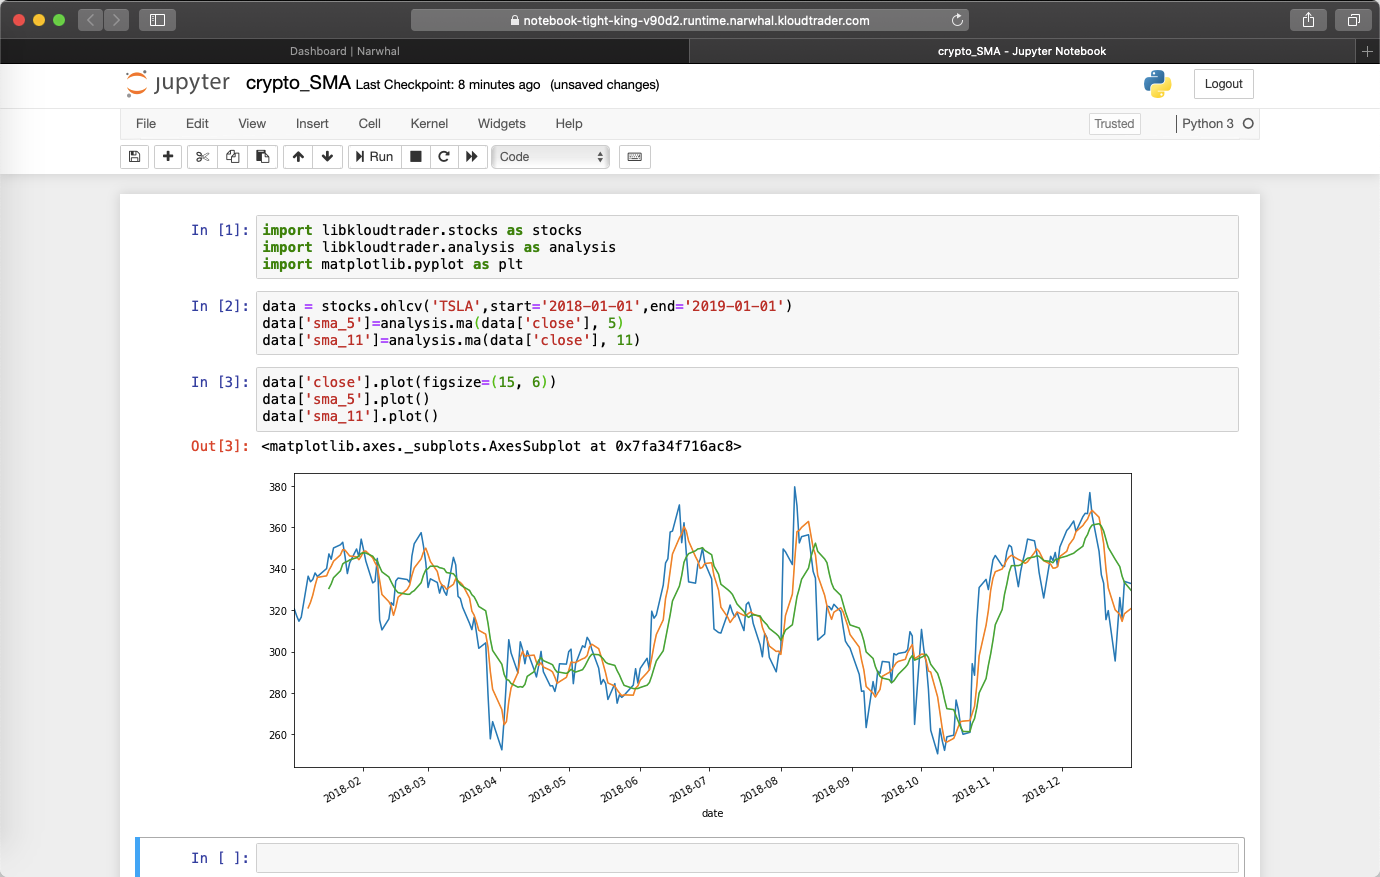The width and height of the screenshot is (1380, 877).
Task: Open the cell type Code dropdown
Action: coord(550,157)
